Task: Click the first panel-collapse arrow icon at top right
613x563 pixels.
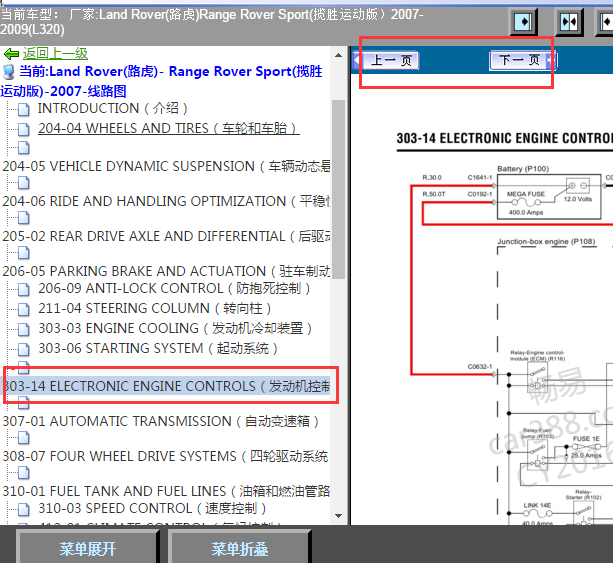Action: [x=523, y=22]
